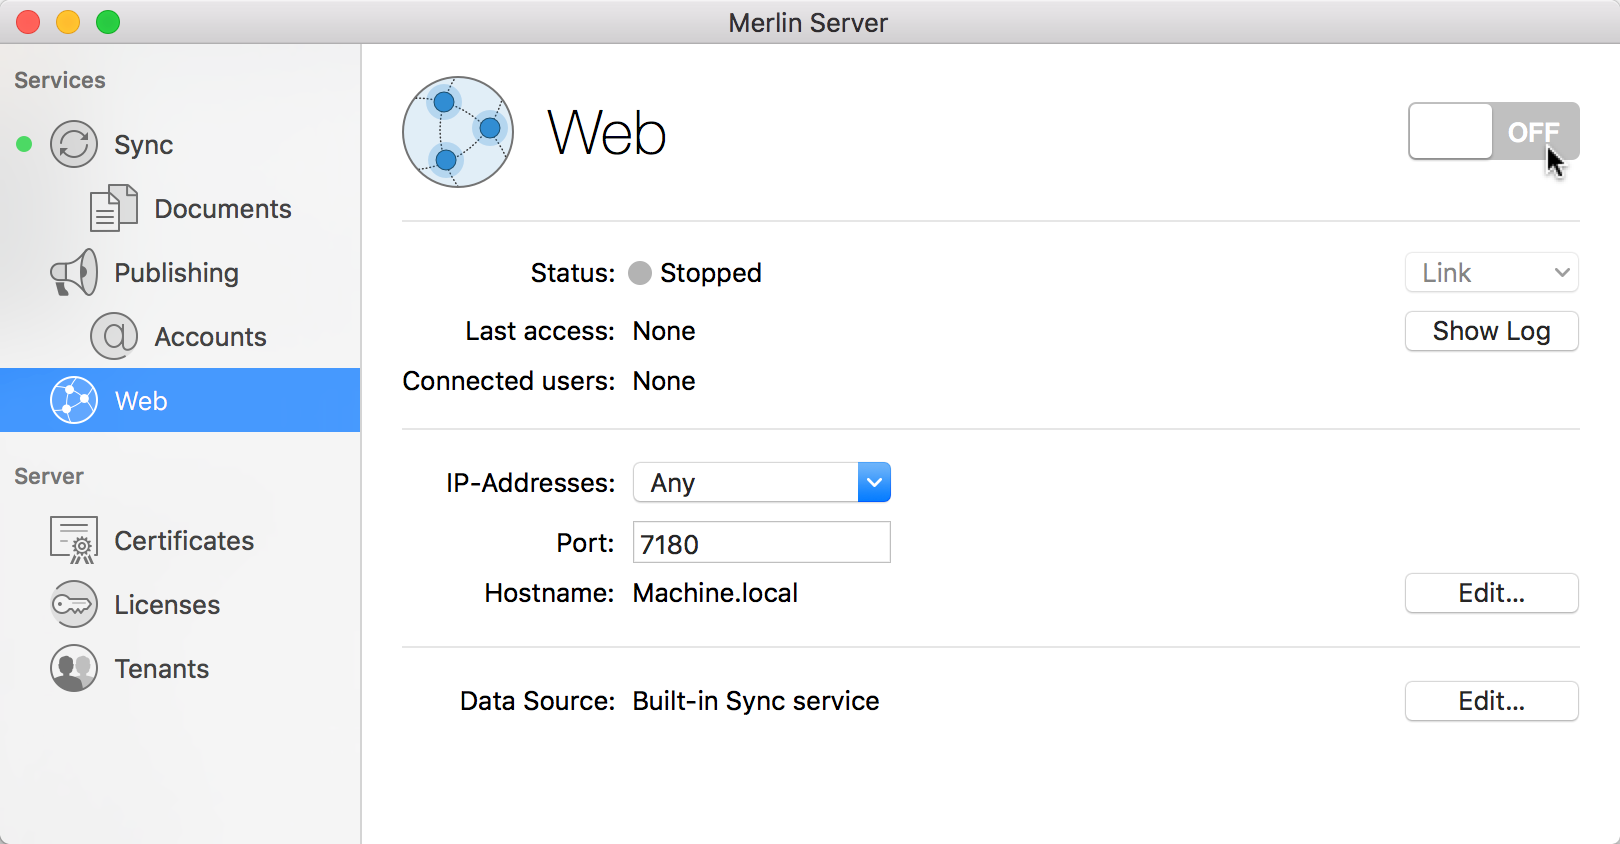Open the Accounts section
Screen dimensions: 1620x844
[x=180, y=336]
